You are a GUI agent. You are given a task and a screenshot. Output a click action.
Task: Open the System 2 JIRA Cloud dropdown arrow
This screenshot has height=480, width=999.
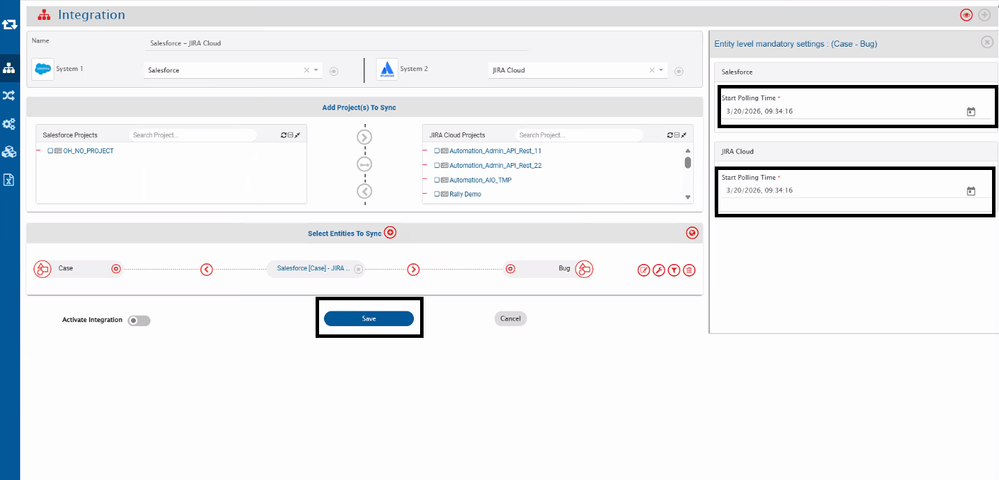click(661, 70)
